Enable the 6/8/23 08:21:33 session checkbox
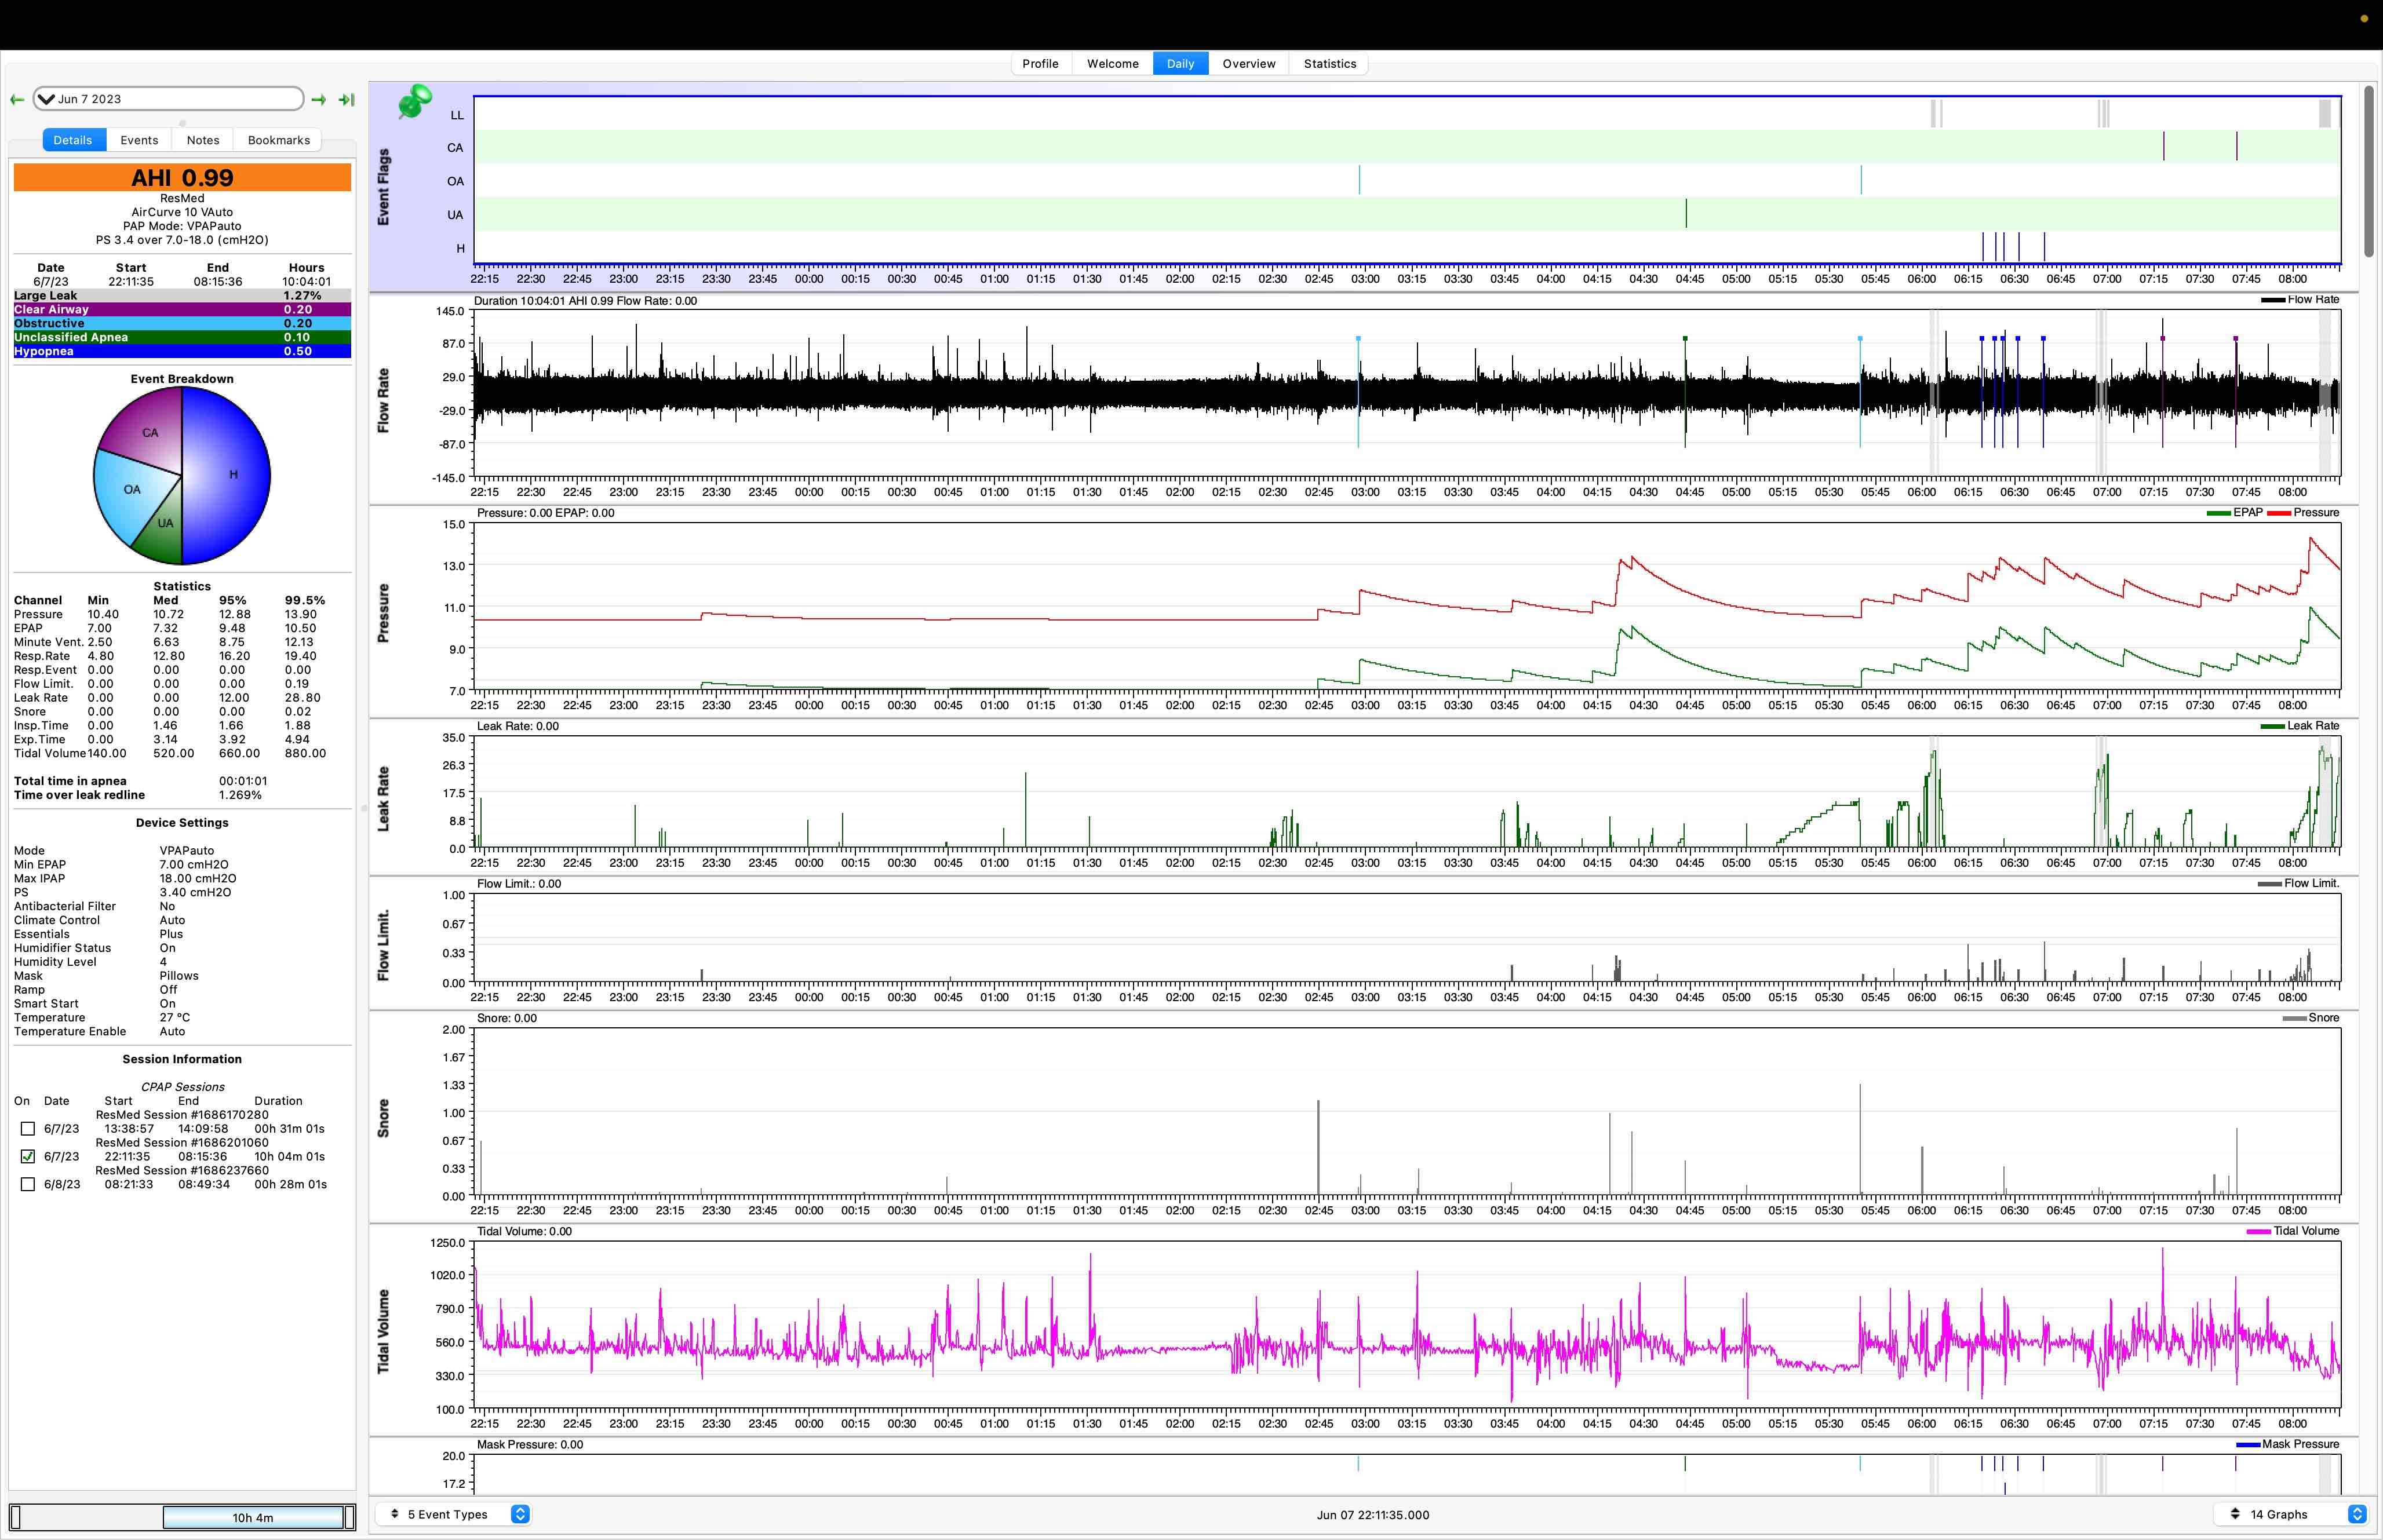This screenshot has width=2383, height=1540. click(28, 1184)
